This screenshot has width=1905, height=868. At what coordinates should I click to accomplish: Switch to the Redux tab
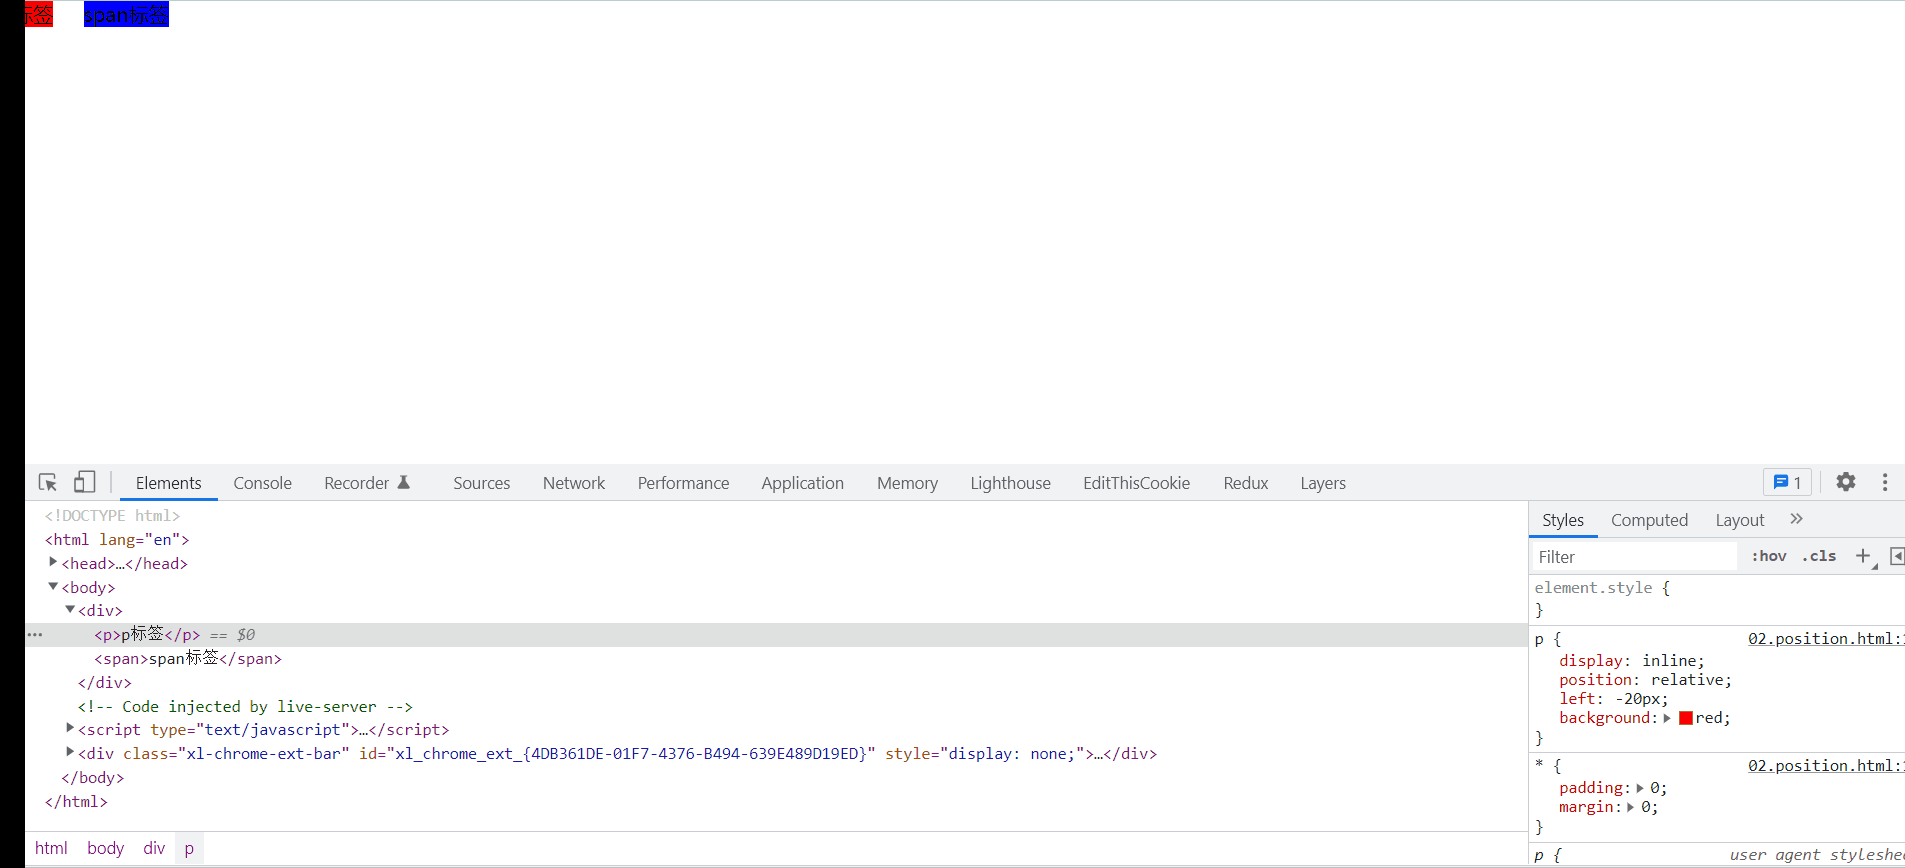click(1246, 483)
